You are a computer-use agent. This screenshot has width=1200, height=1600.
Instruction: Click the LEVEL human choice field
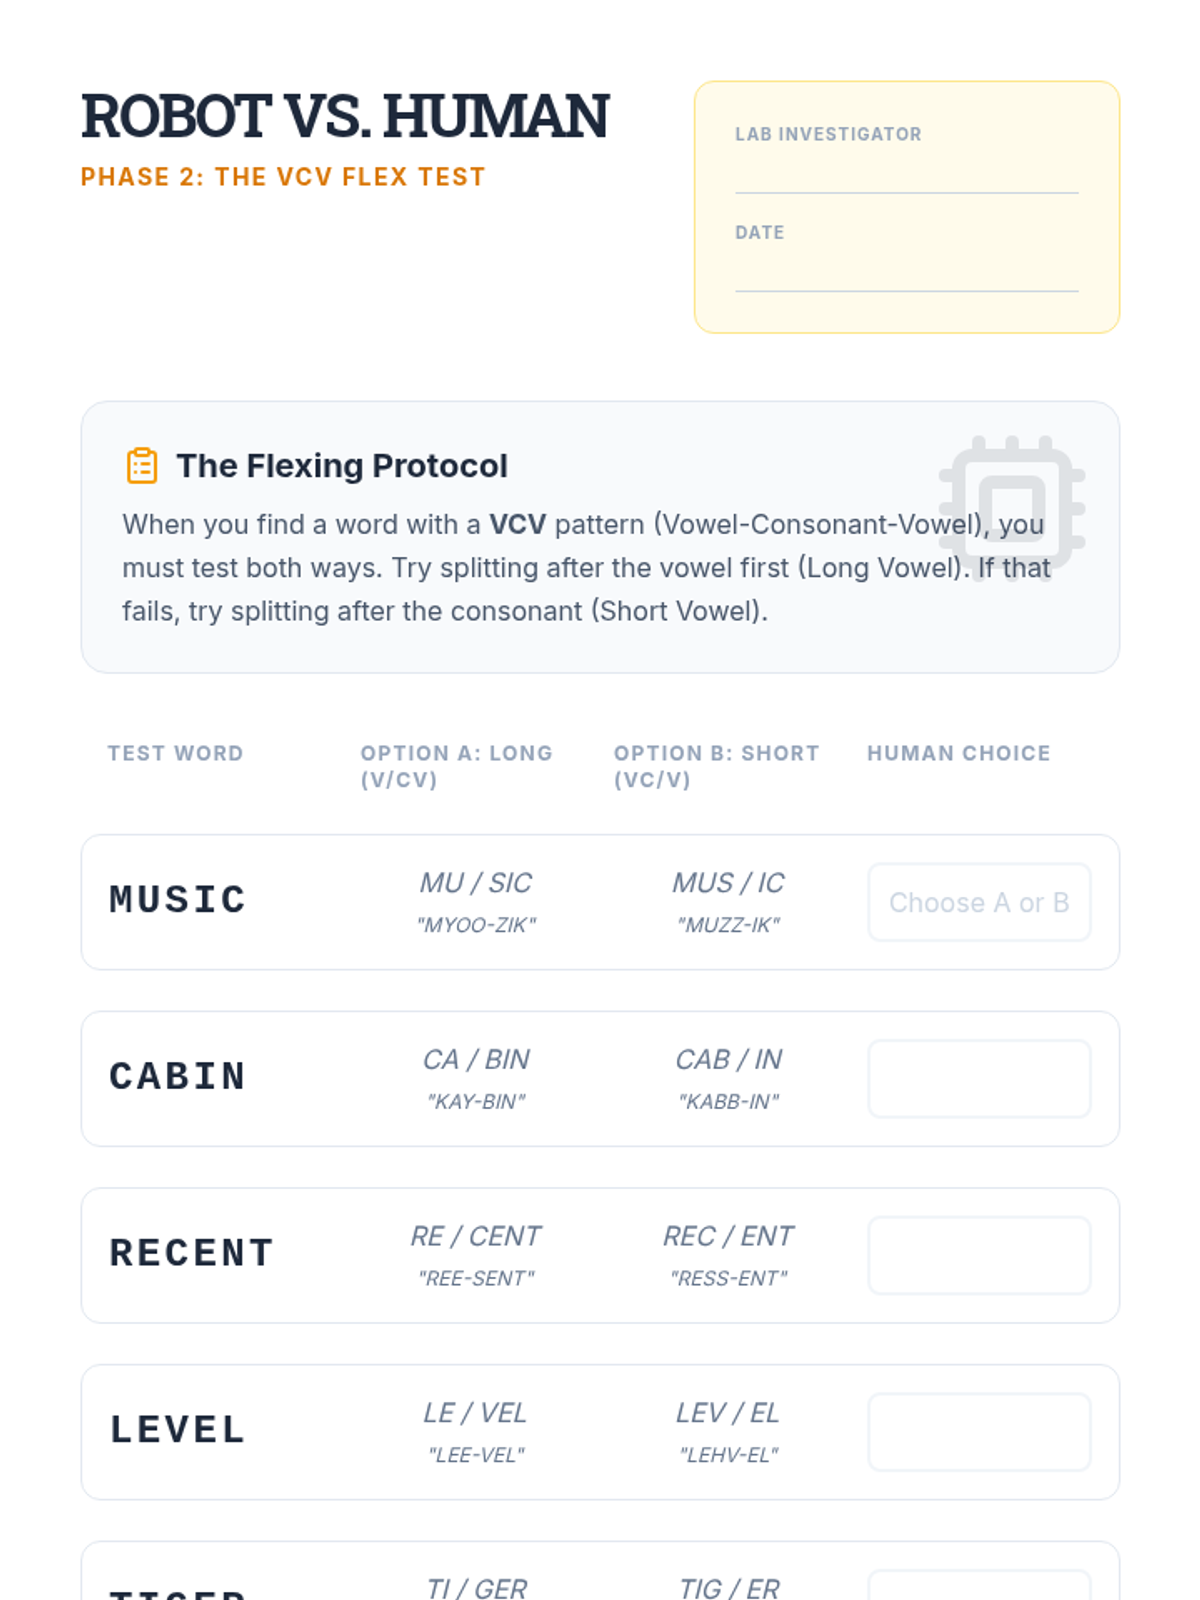tap(978, 1432)
